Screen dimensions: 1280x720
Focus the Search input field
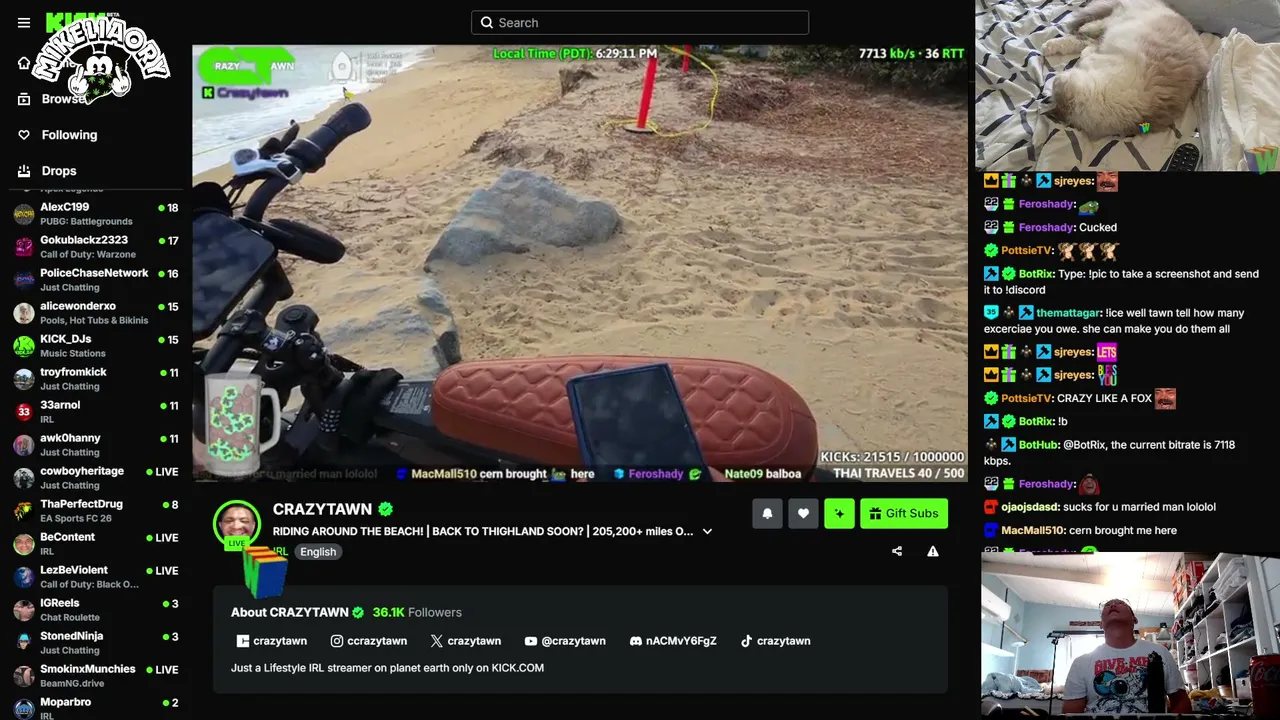(640, 23)
